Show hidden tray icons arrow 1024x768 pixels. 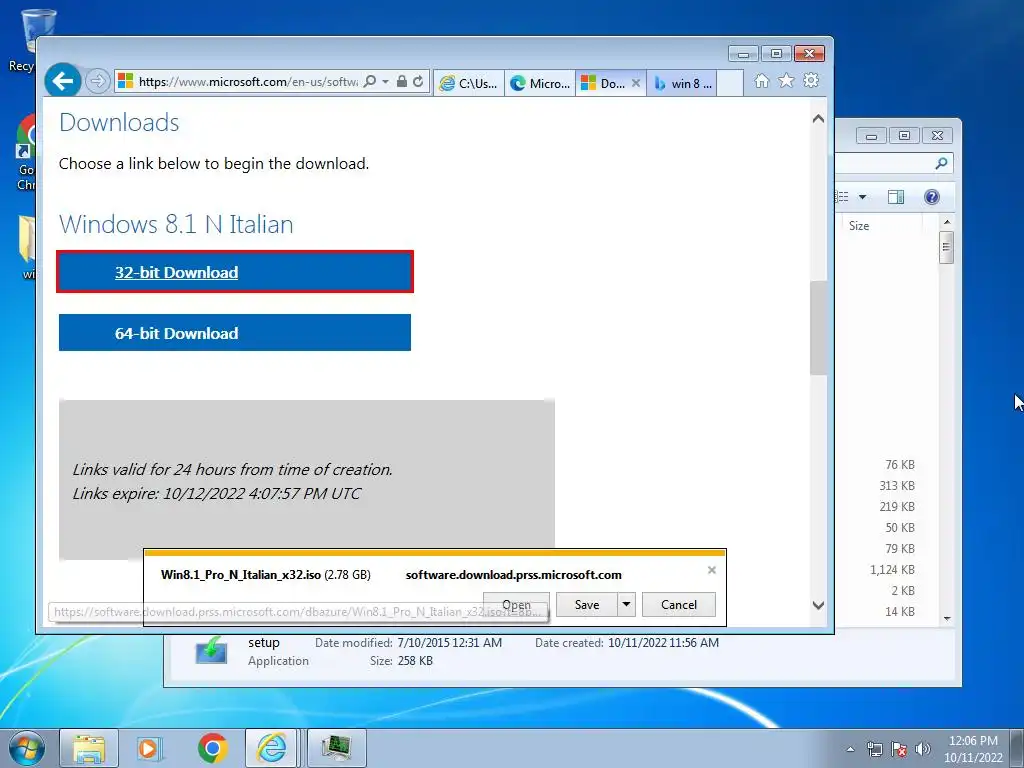tap(850, 749)
